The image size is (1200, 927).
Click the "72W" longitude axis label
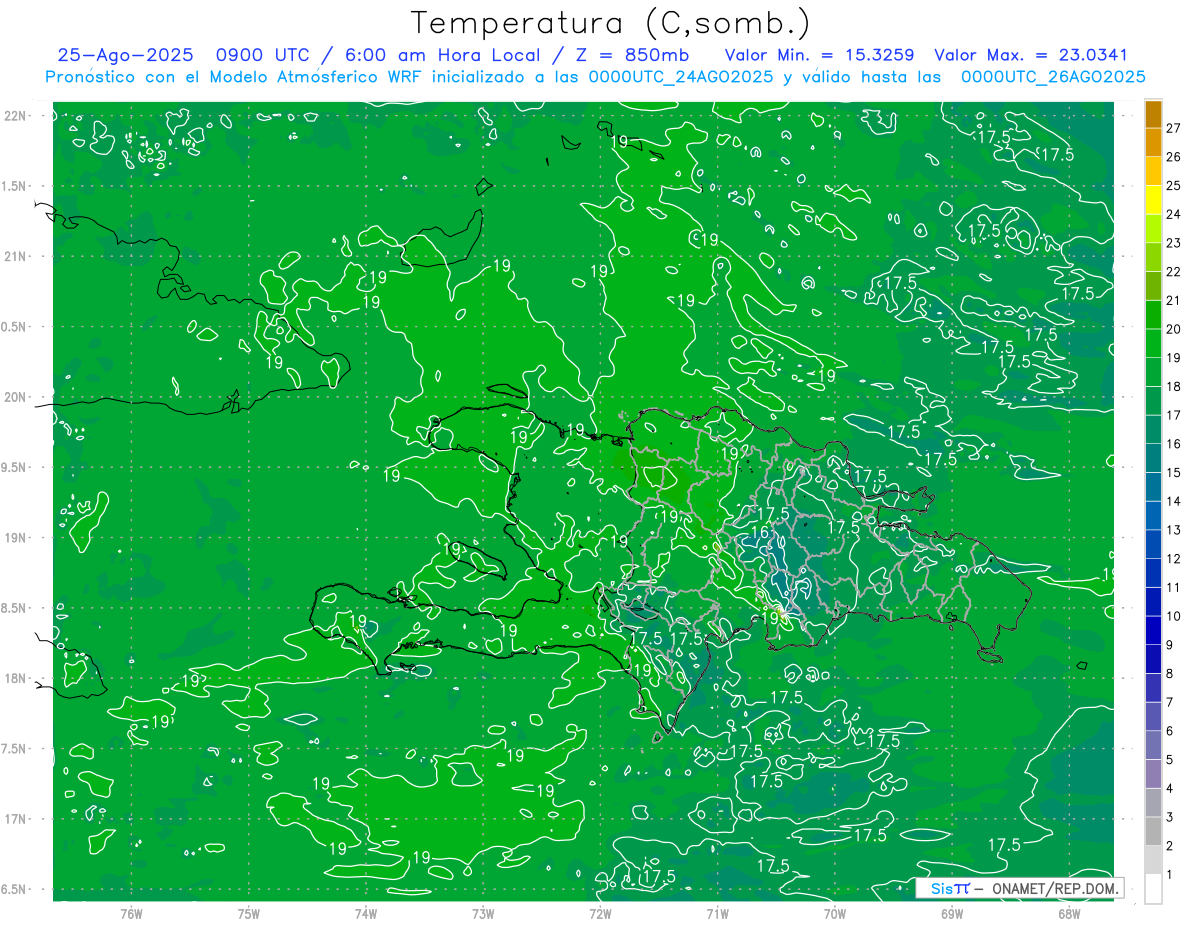point(600,913)
